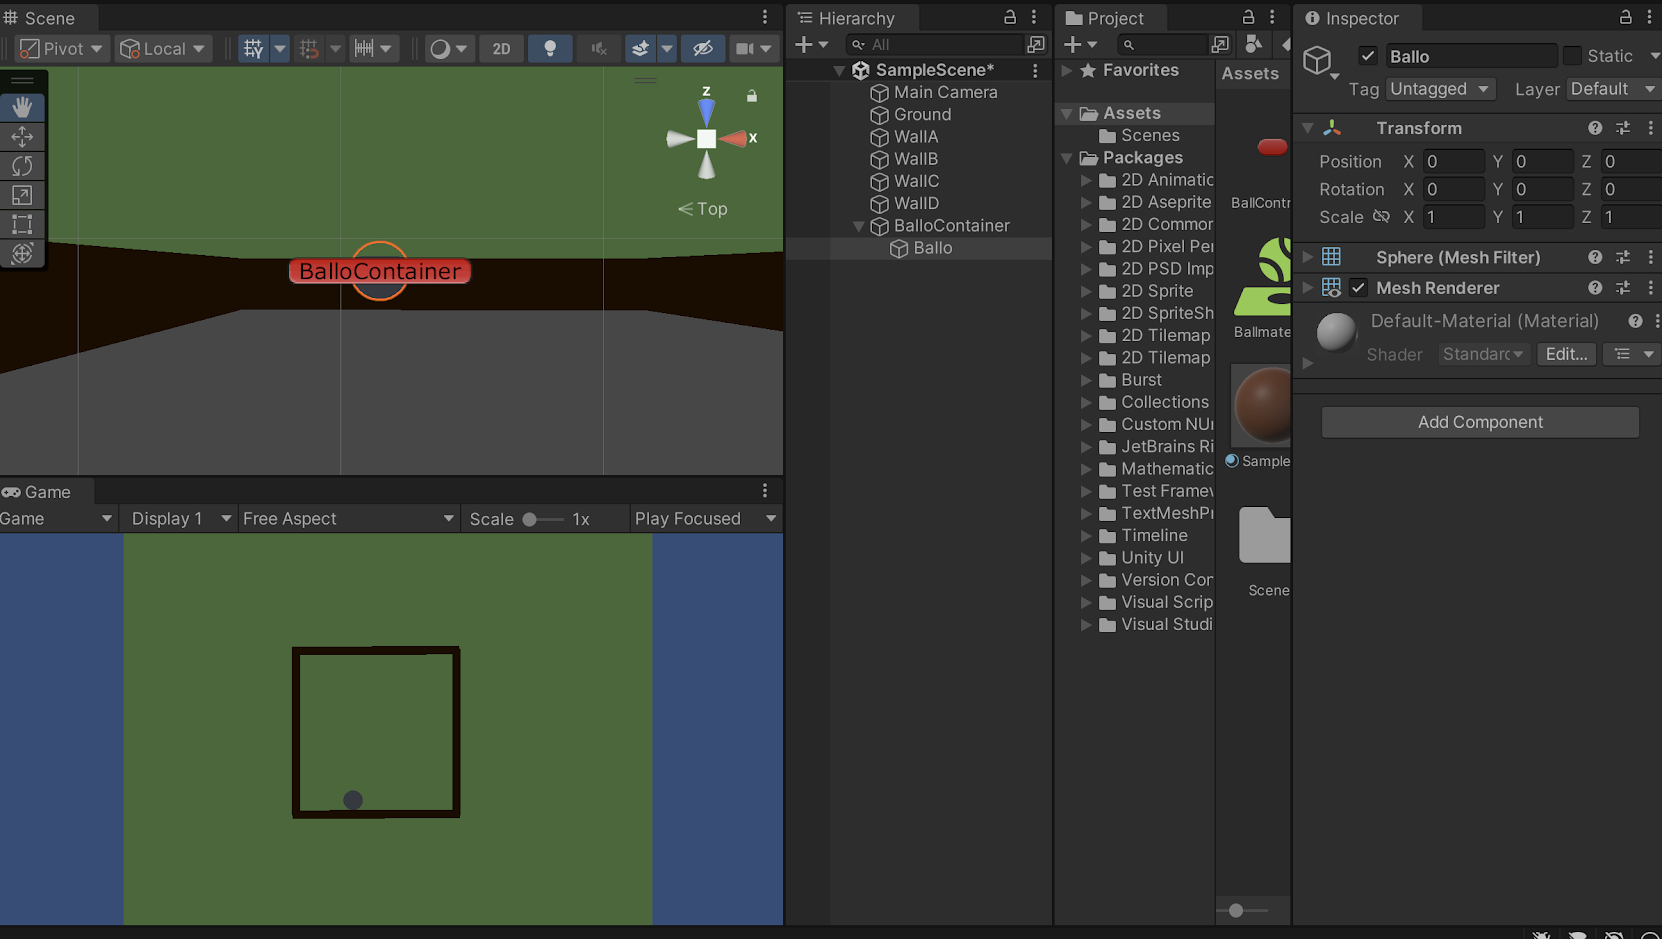This screenshot has height=939, width=1662.
Task: Select the Rect tool in Scene toolbar
Action: pyautogui.click(x=22, y=224)
